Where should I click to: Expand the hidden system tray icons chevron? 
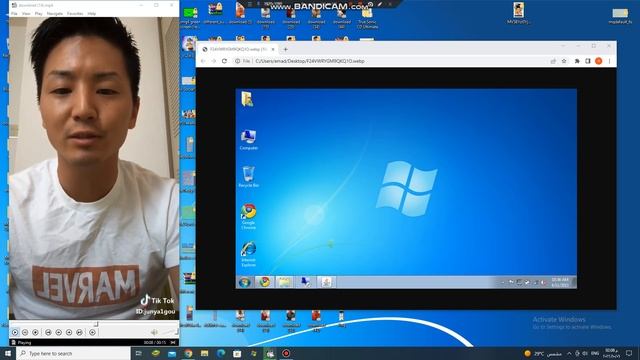point(569,353)
